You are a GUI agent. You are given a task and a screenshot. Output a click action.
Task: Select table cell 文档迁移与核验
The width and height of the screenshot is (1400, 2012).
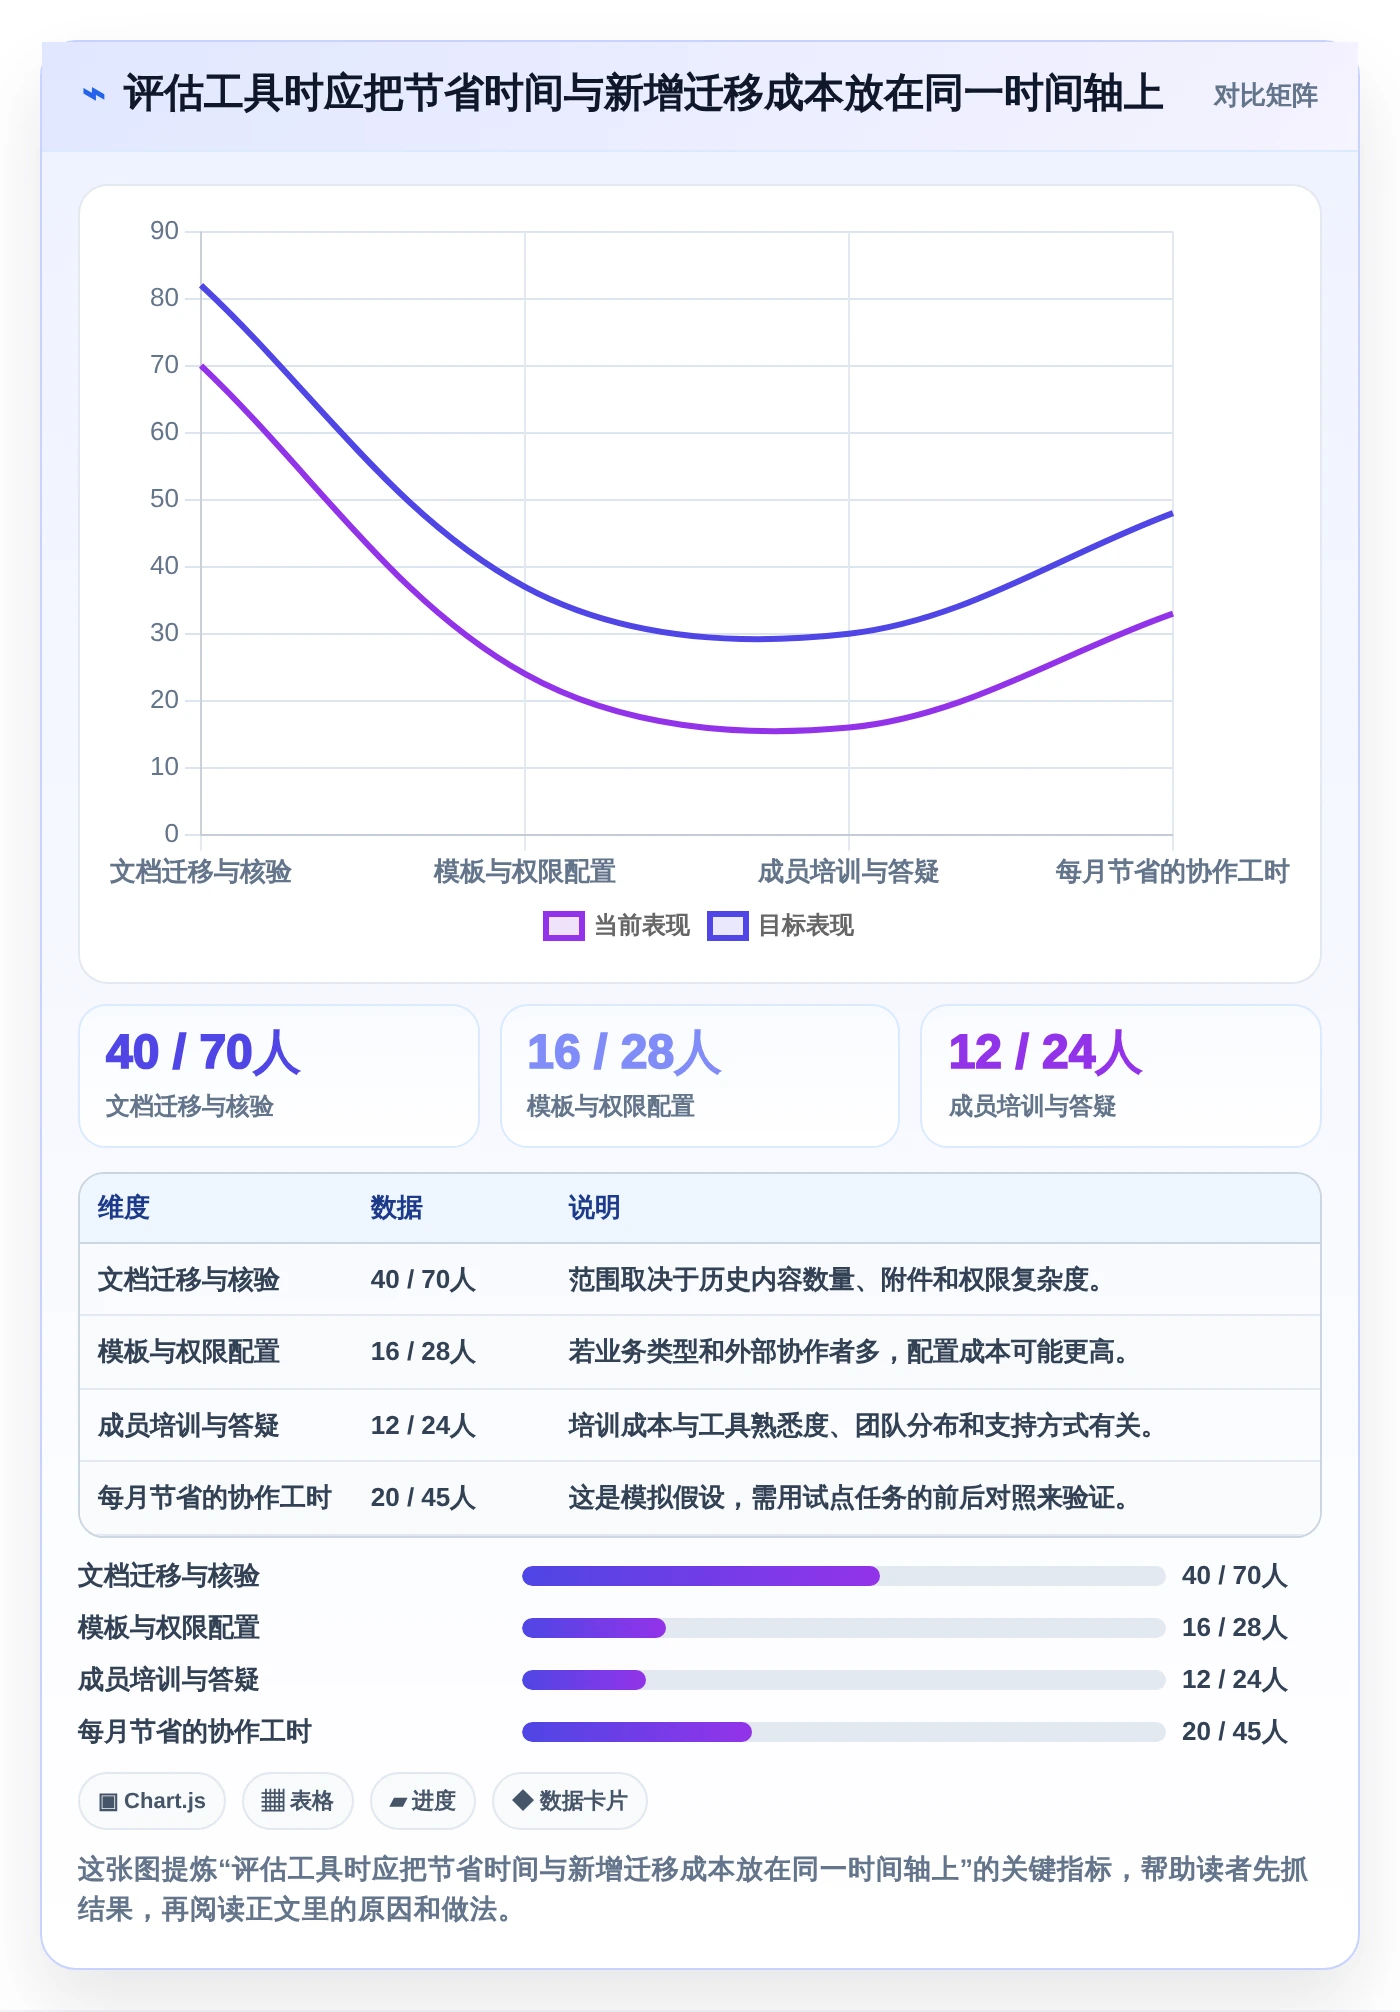point(189,1280)
